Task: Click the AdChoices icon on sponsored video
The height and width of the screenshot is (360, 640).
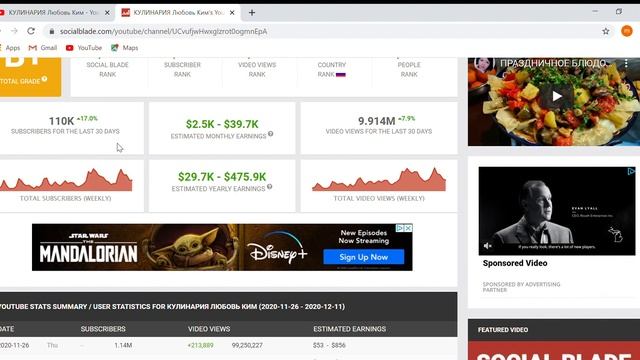Action: 631,171
